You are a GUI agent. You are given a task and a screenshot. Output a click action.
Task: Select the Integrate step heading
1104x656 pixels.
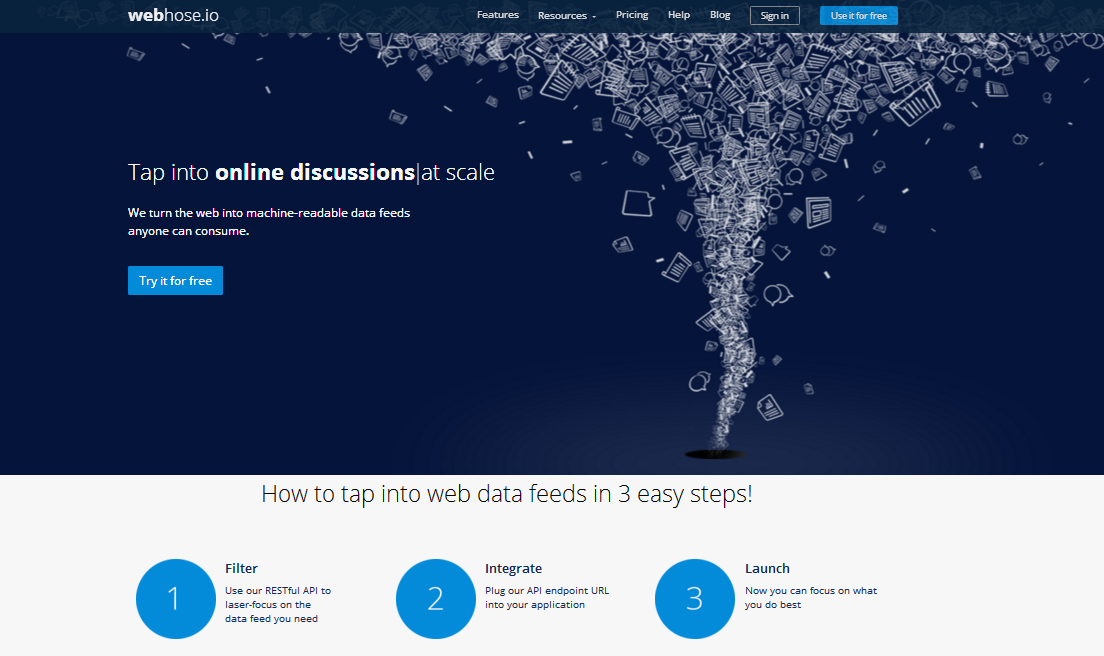tap(513, 569)
